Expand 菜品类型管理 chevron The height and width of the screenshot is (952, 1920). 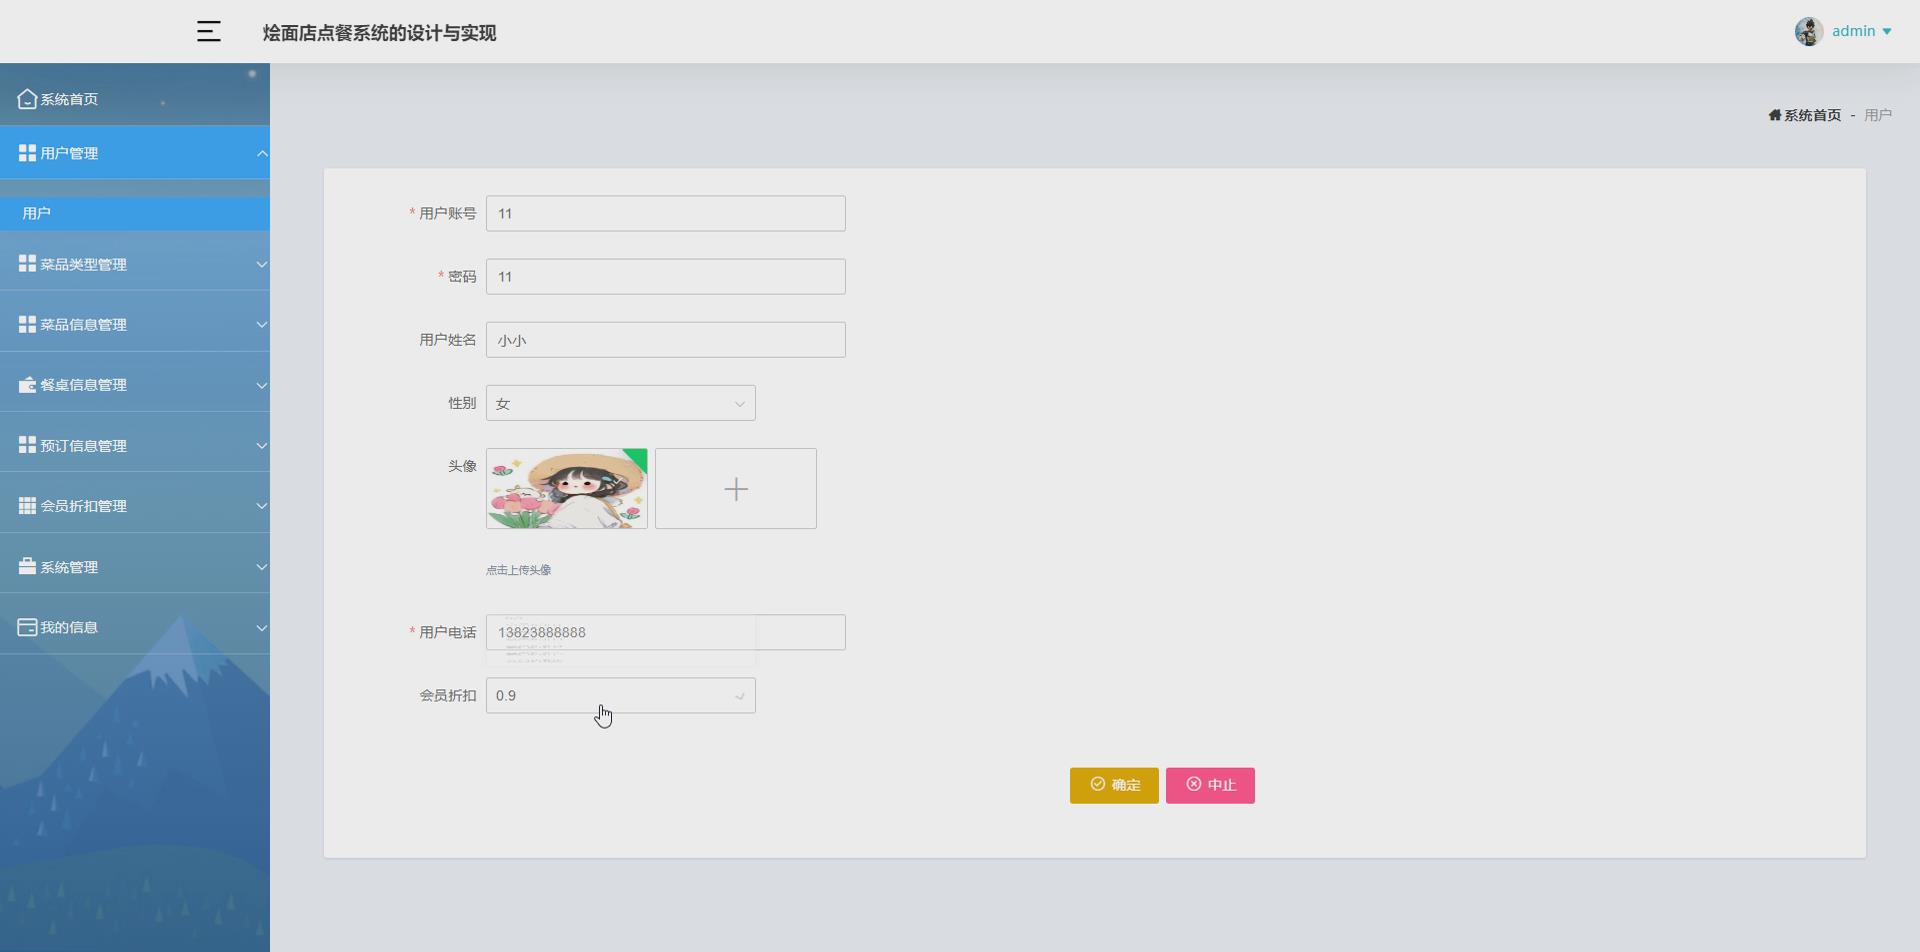click(261, 264)
